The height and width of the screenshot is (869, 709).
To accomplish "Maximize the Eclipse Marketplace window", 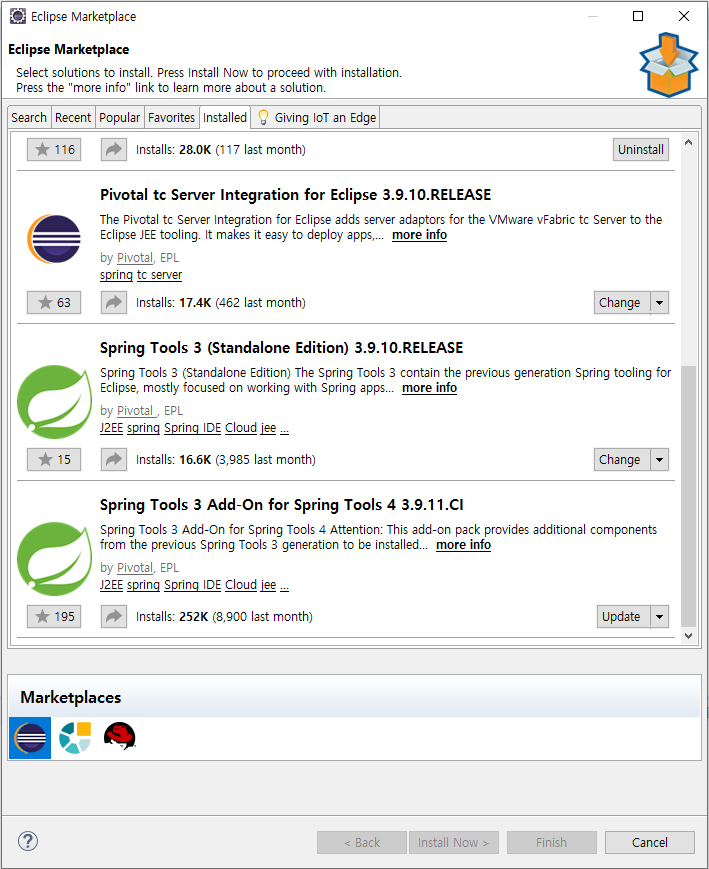I will (x=638, y=16).
